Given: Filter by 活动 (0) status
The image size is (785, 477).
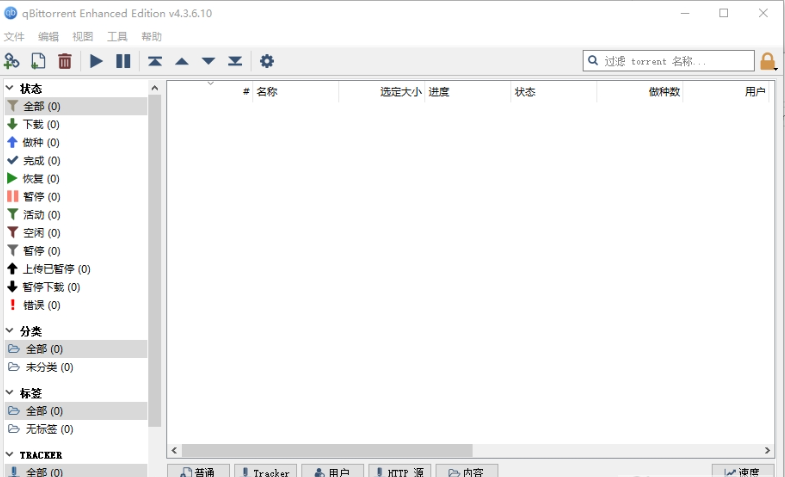Looking at the screenshot, I should click(76, 214).
